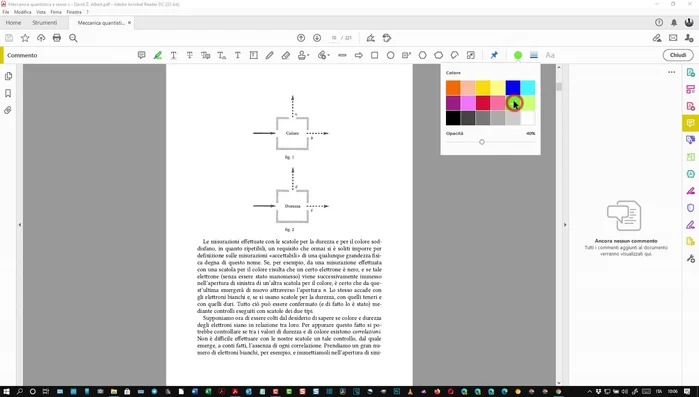Click the notifications bell icon
Viewport: 699px width, 397px height.
(674, 23)
